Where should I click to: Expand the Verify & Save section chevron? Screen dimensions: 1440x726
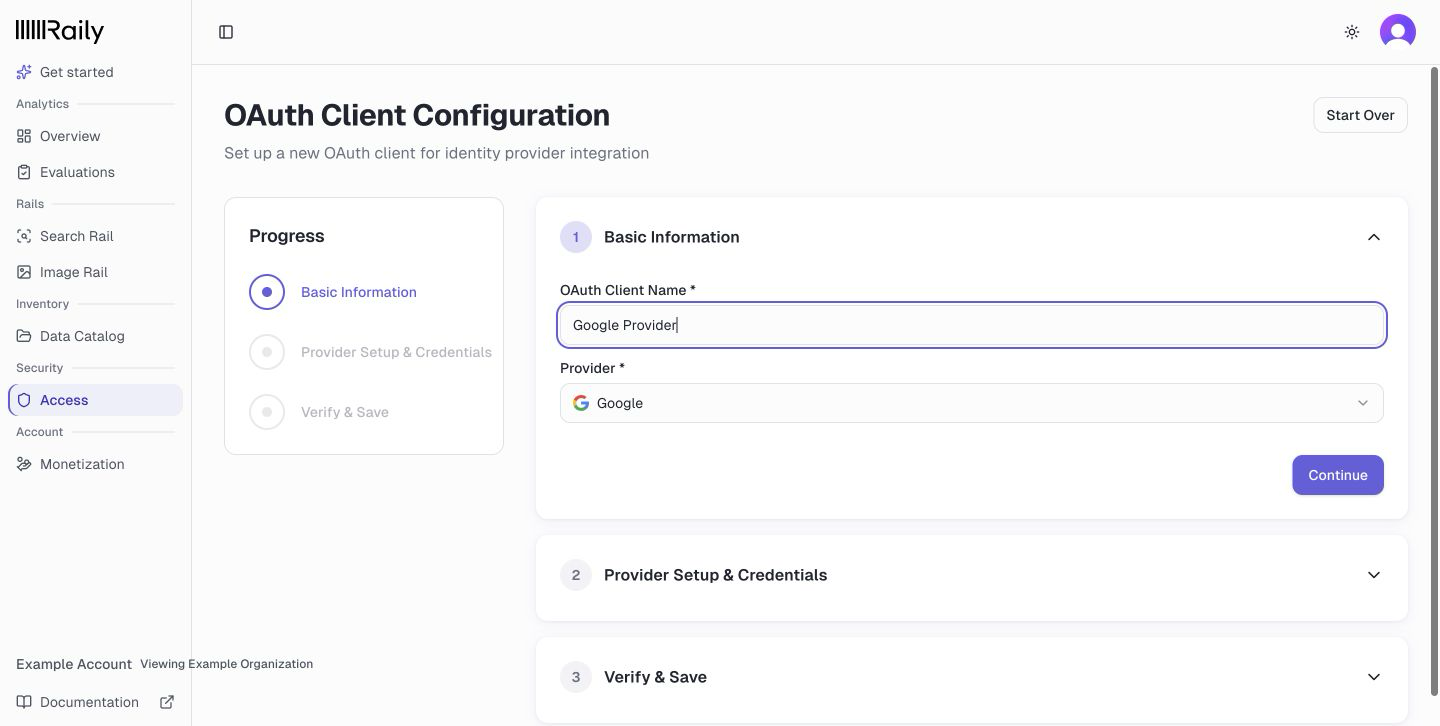pos(1374,677)
